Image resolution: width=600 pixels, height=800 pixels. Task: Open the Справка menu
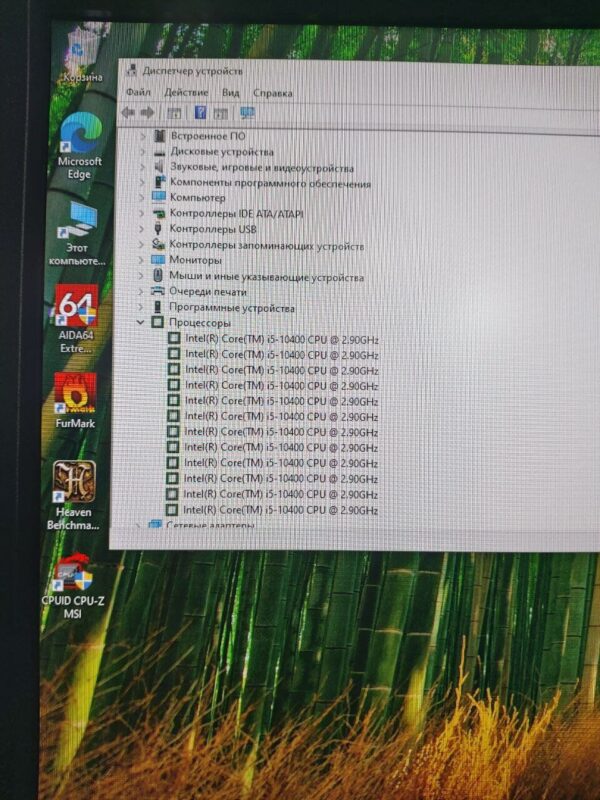click(273, 93)
